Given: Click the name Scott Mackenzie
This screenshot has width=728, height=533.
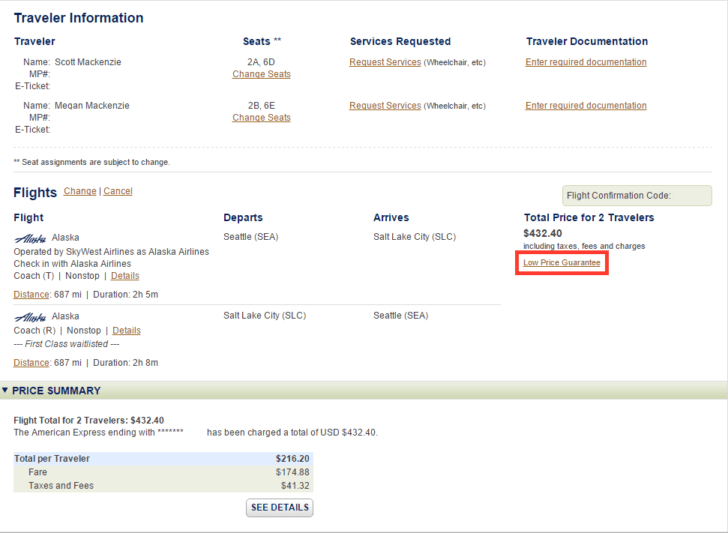Looking at the screenshot, I should 88,62.
